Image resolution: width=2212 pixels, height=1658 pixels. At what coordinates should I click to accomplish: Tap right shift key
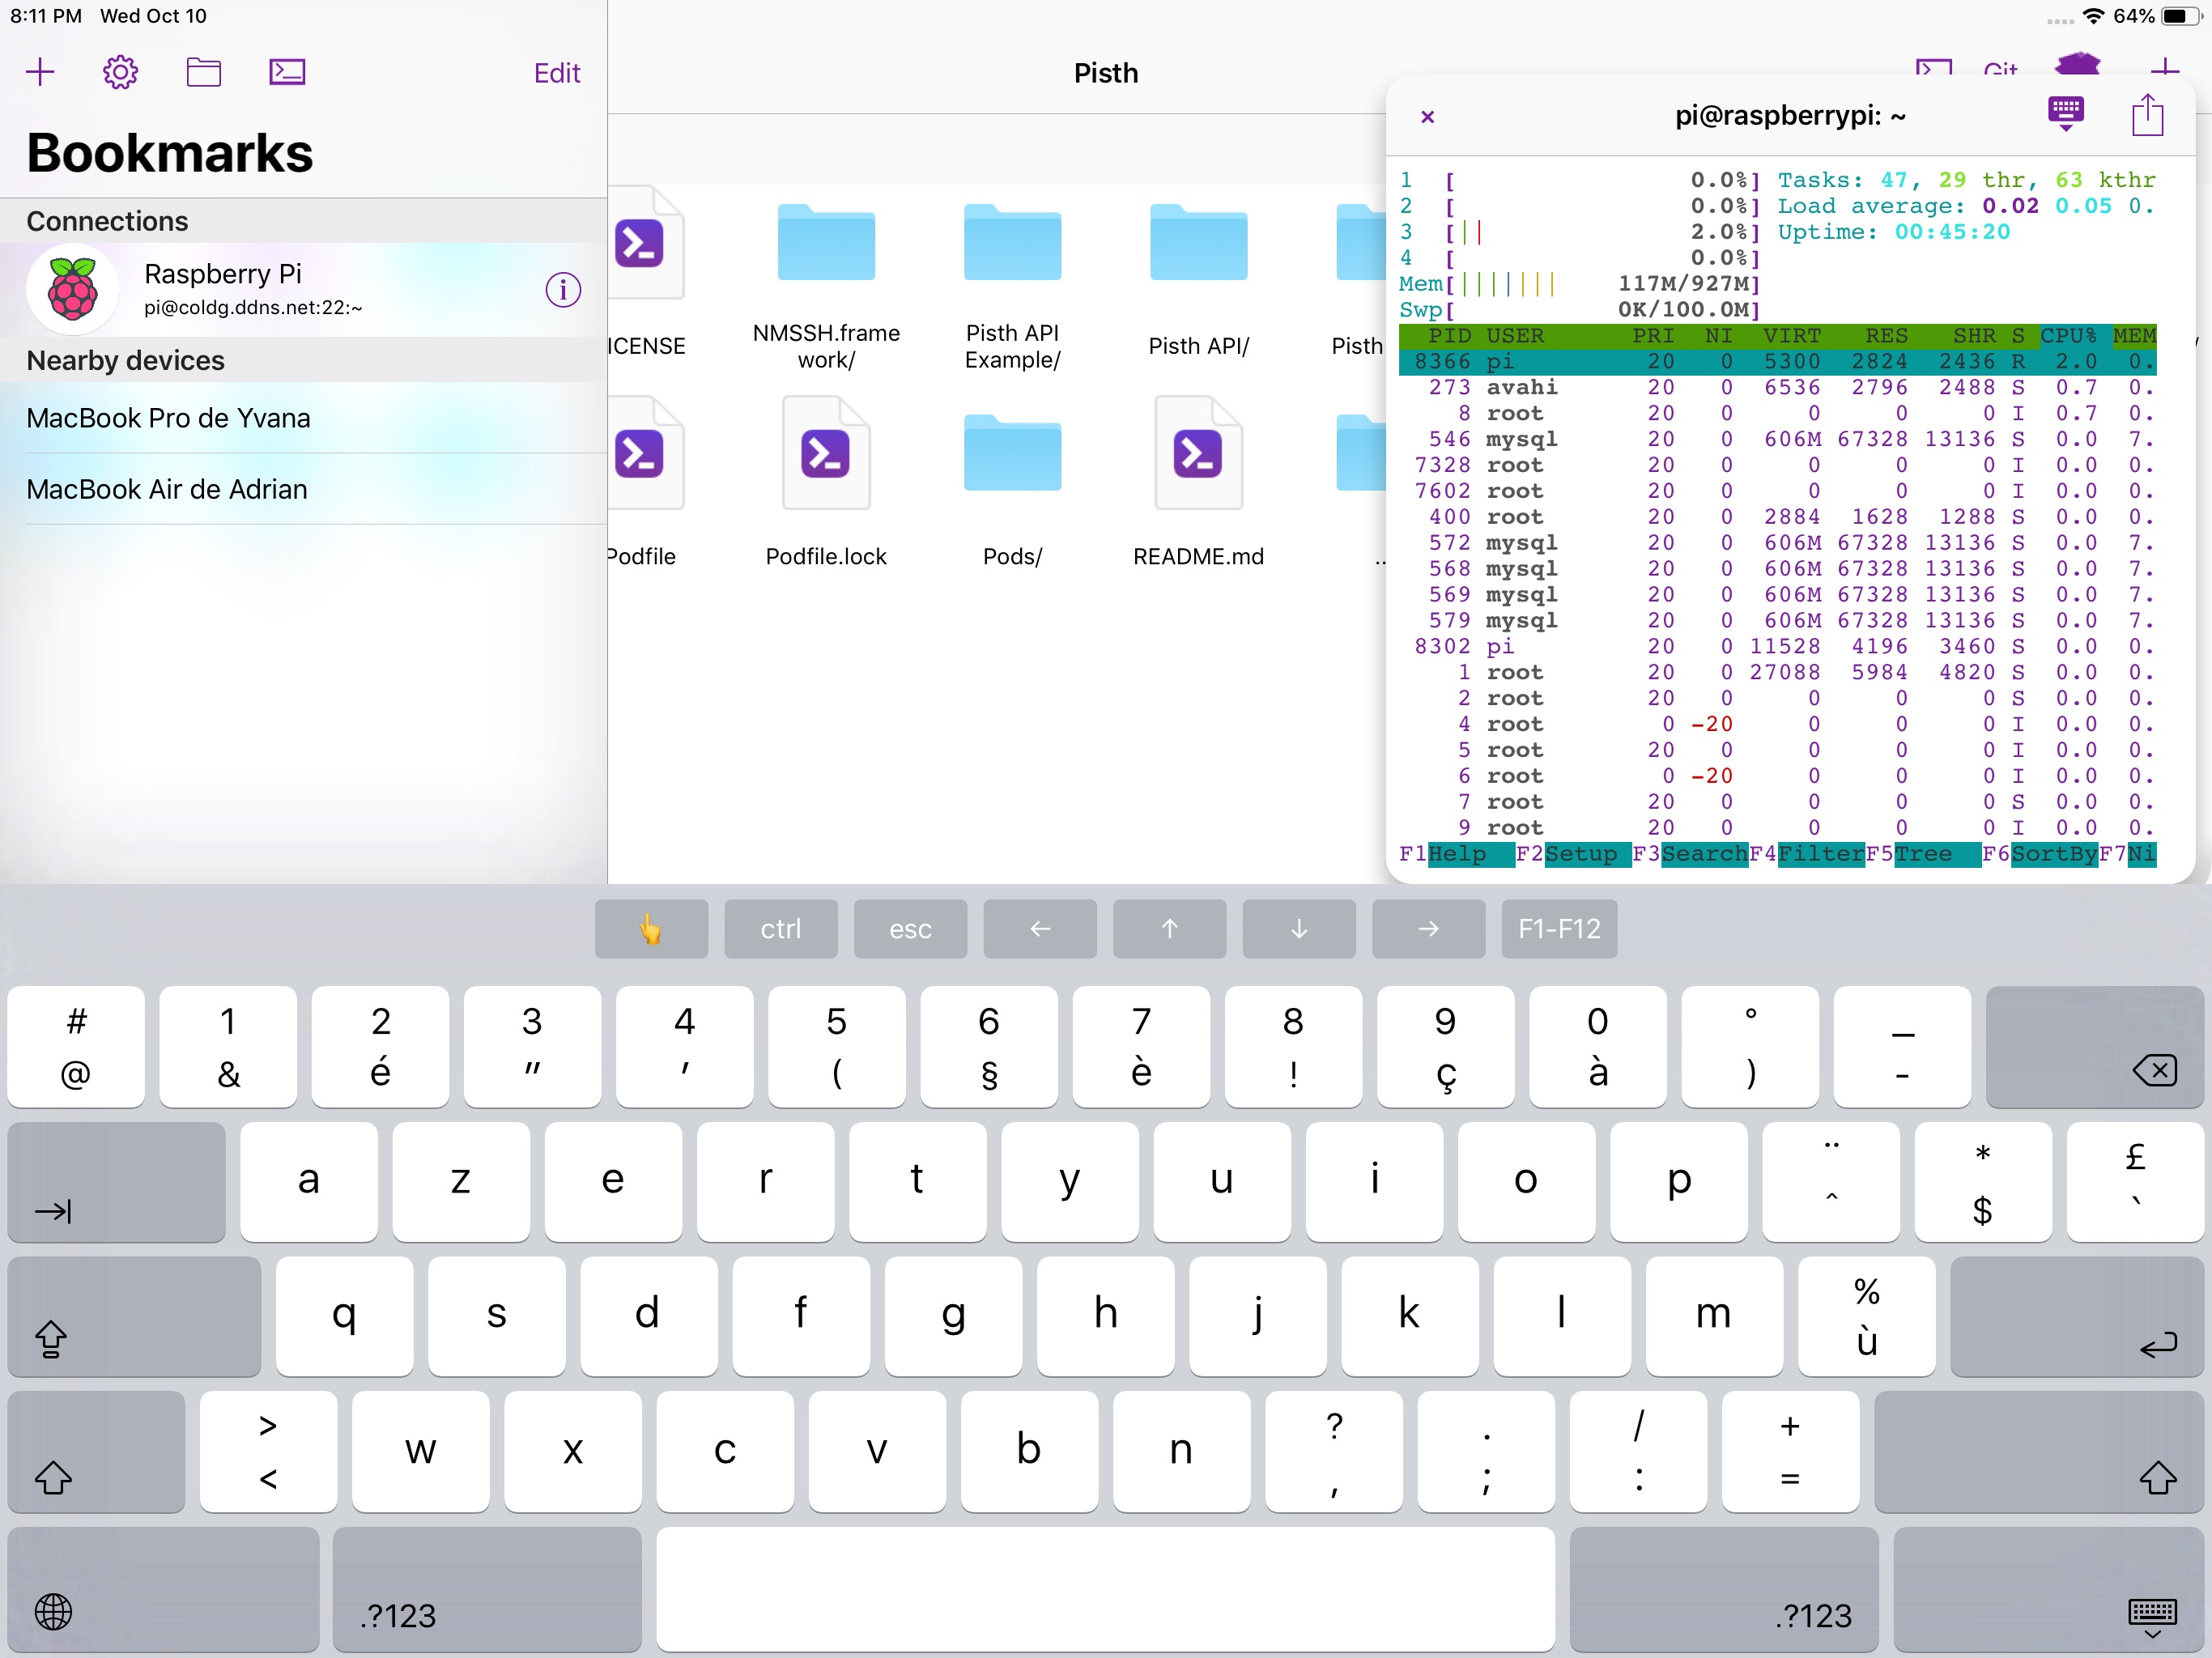pyautogui.click(x=2039, y=1452)
